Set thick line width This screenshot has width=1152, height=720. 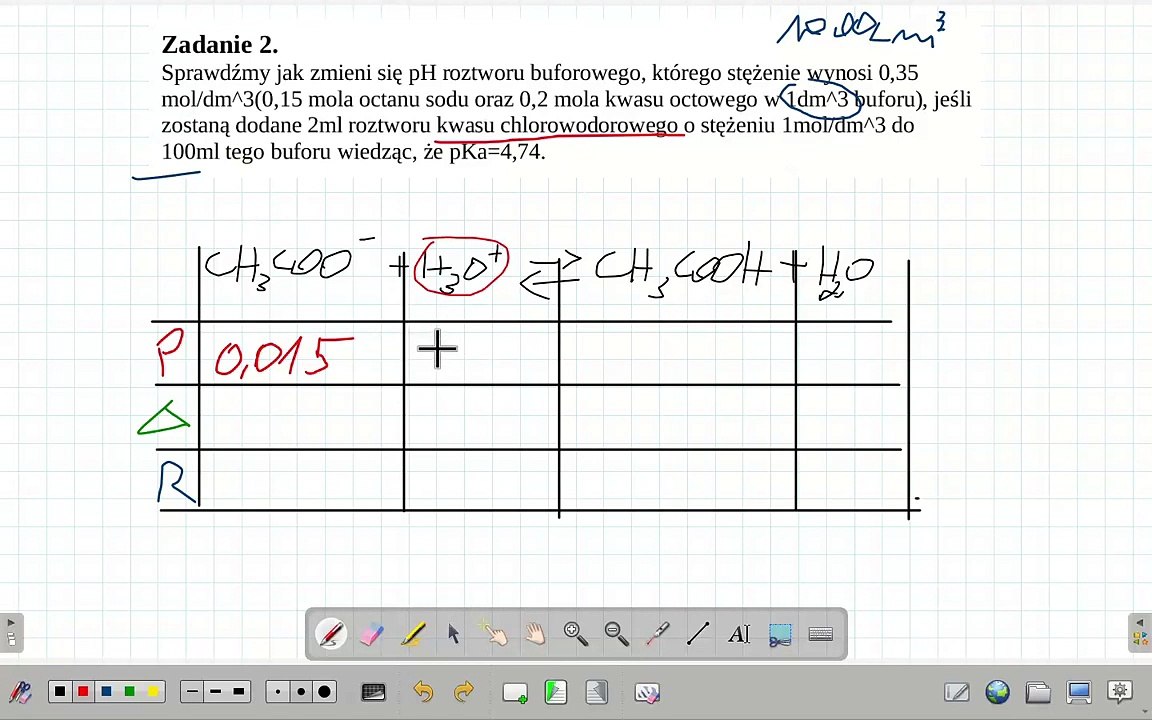pyautogui.click(x=239, y=691)
